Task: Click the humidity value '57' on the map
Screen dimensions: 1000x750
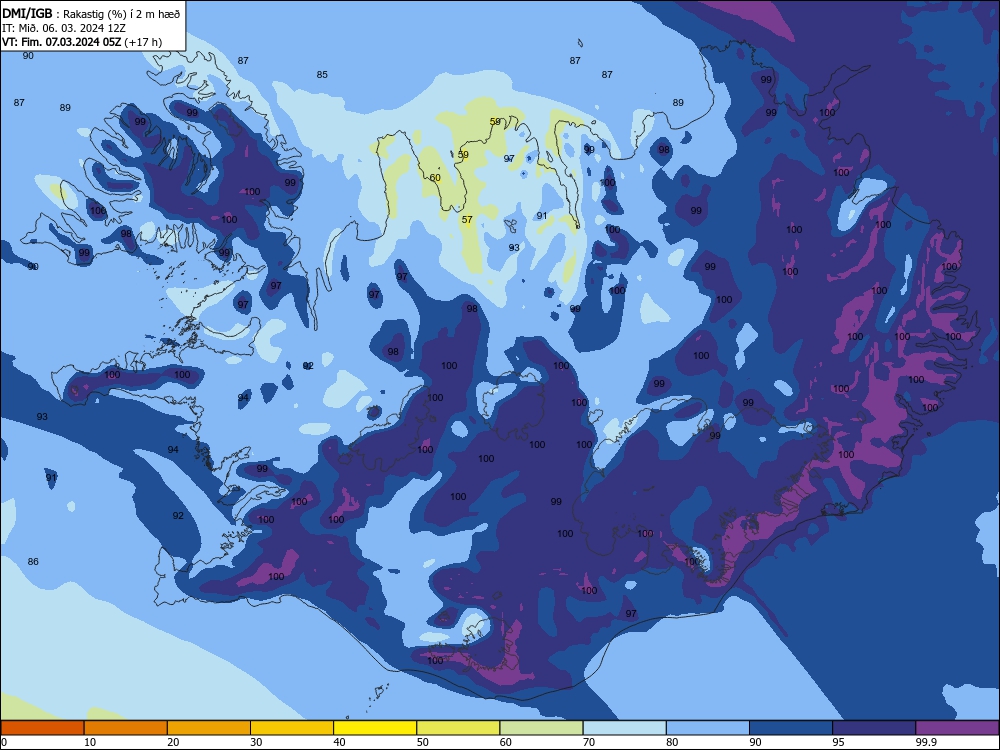Action: [x=467, y=219]
